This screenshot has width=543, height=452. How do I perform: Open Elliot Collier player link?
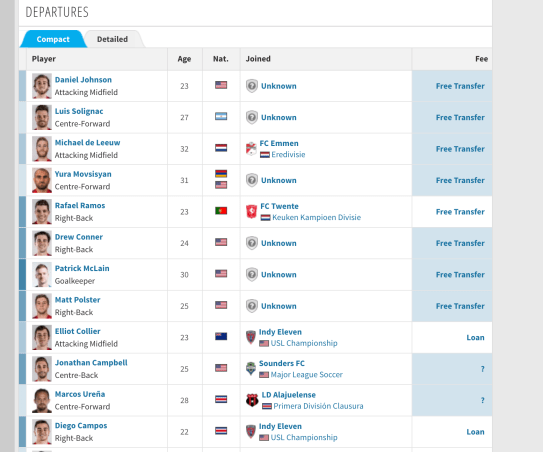click(78, 331)
